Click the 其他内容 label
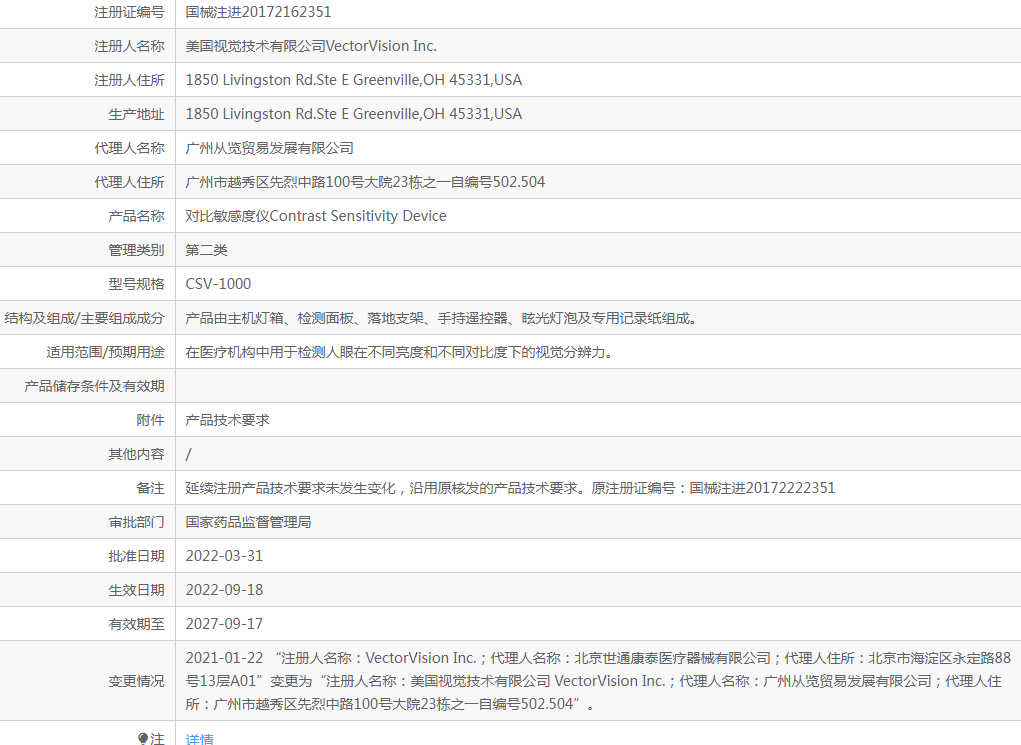The height and width of the screenshot is (745, 1021). coord(137,454)
